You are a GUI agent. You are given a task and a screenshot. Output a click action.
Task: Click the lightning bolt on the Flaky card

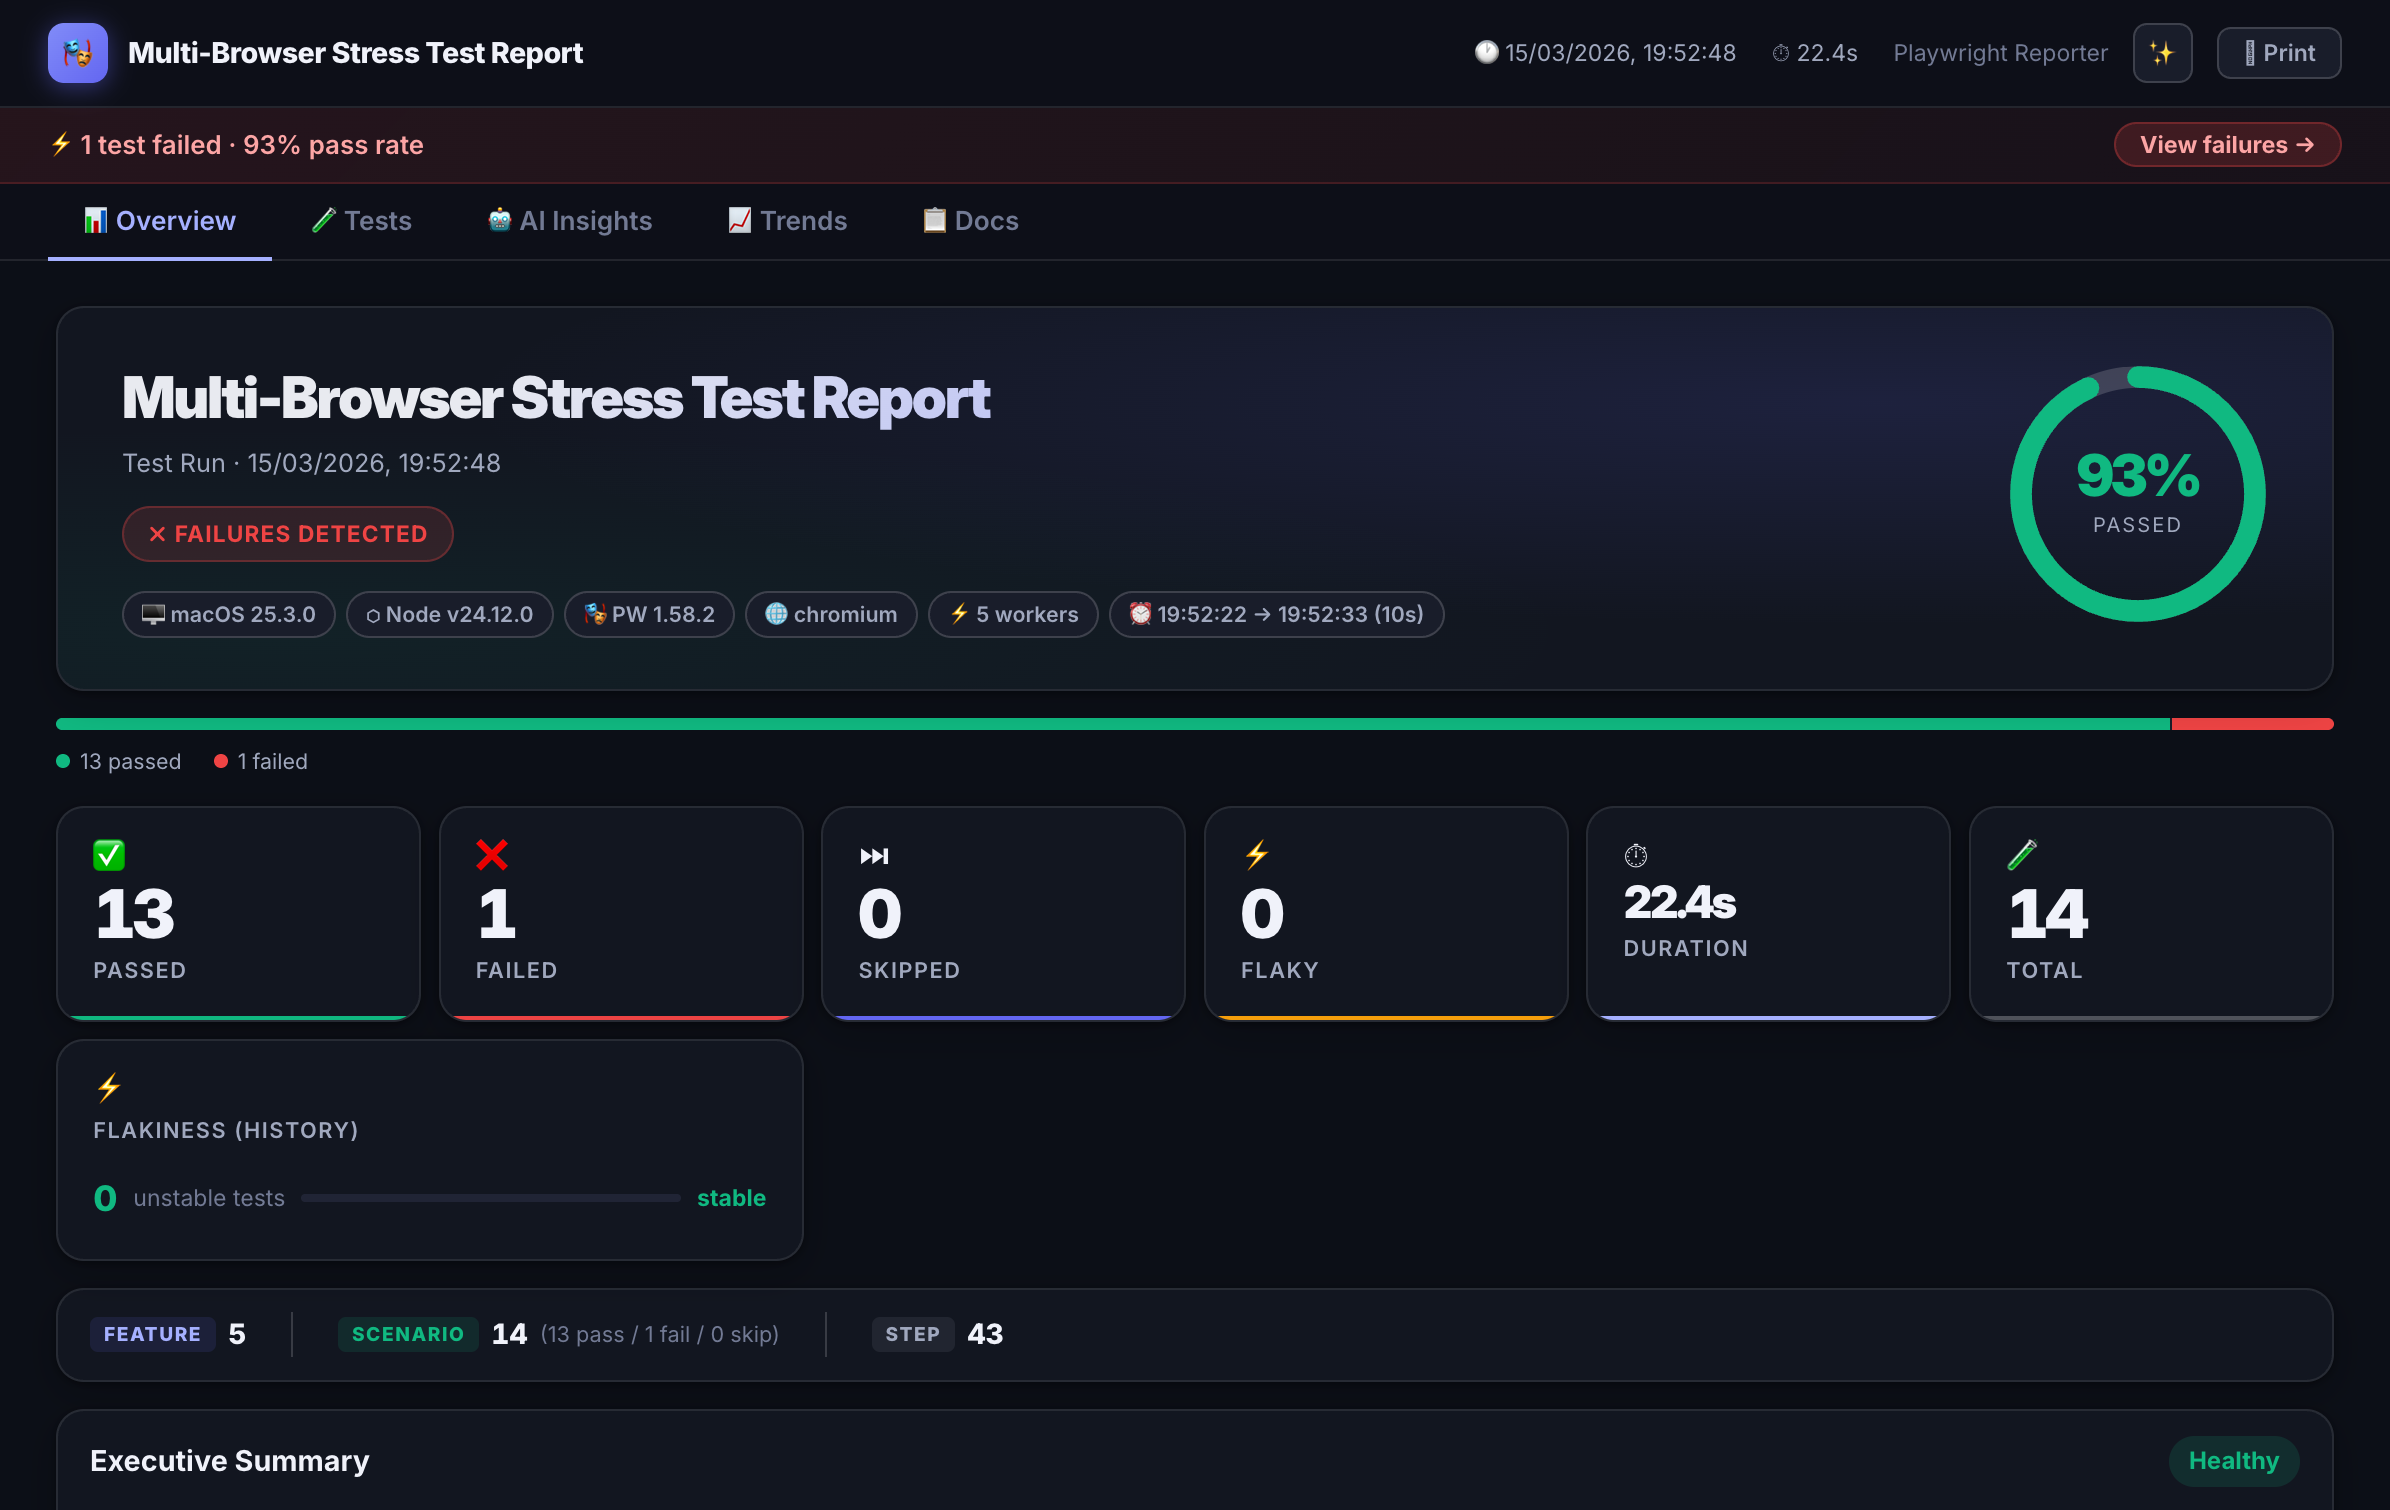[x=1257, y=855]
